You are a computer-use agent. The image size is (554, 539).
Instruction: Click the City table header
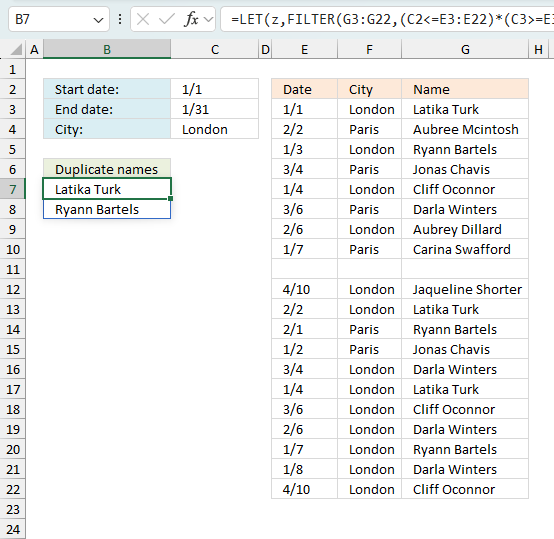coord(369,89)
